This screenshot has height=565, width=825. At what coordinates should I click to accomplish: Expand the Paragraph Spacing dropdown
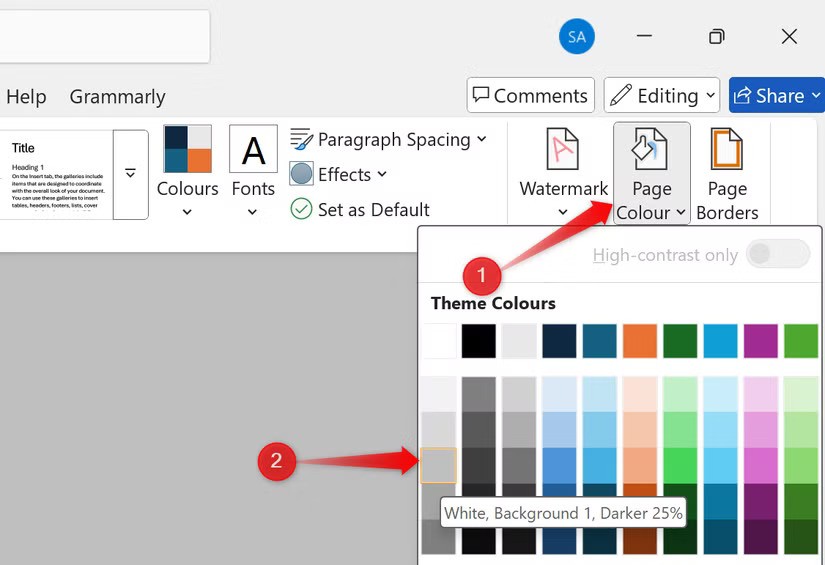(x=481, y=139)
